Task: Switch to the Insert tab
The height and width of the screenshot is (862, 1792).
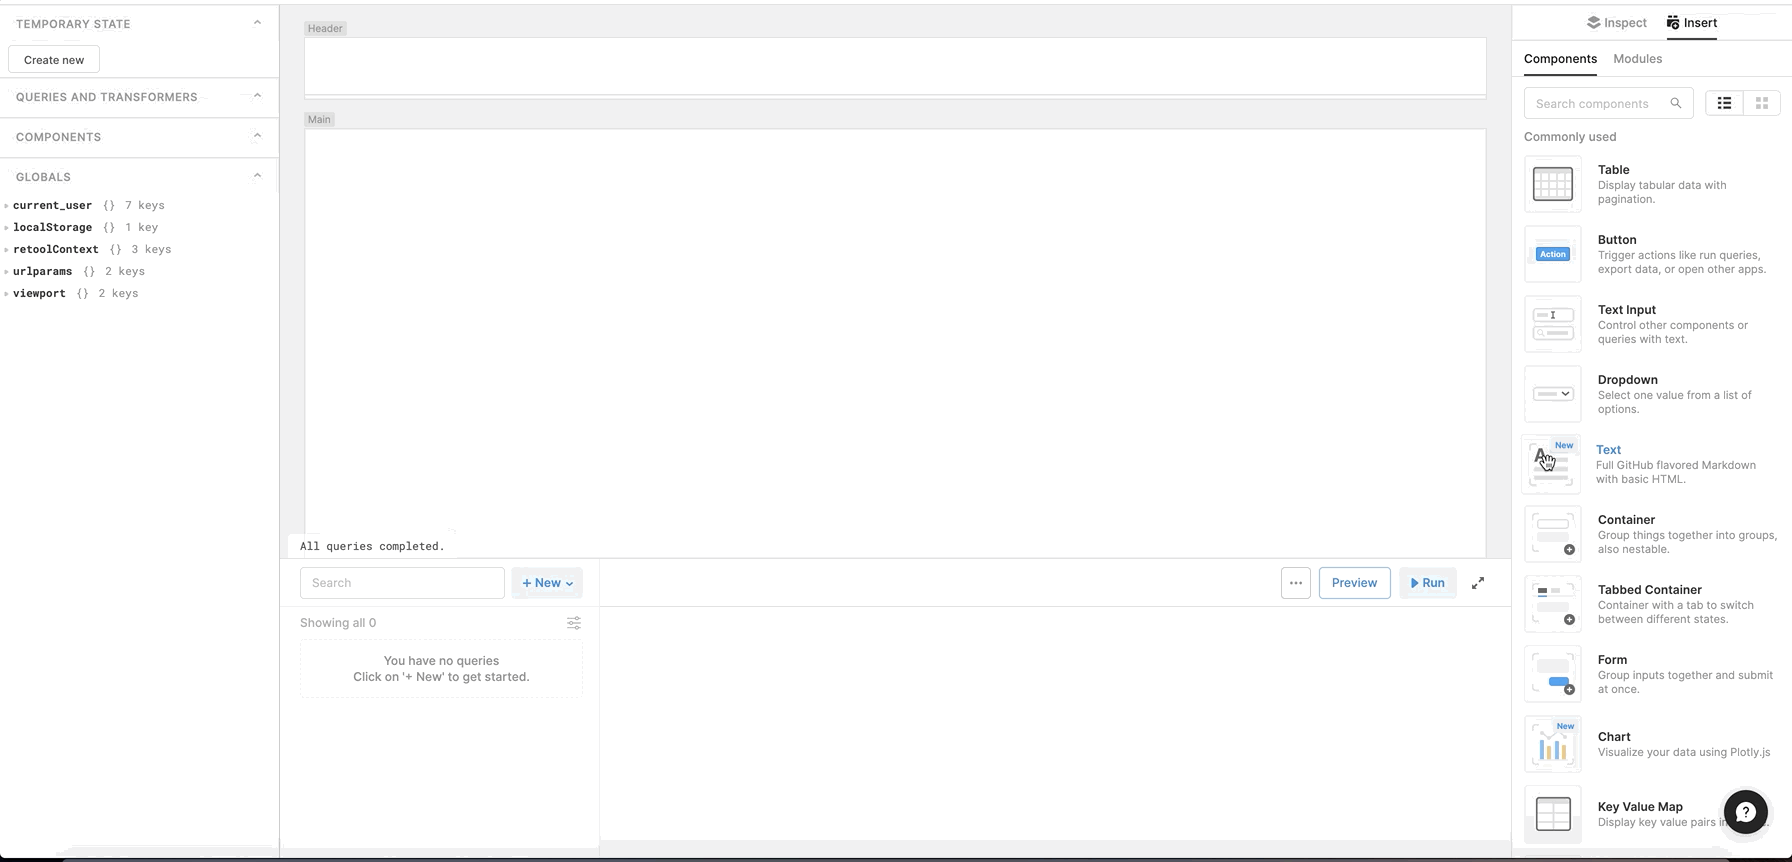Action: [1692, 22]
